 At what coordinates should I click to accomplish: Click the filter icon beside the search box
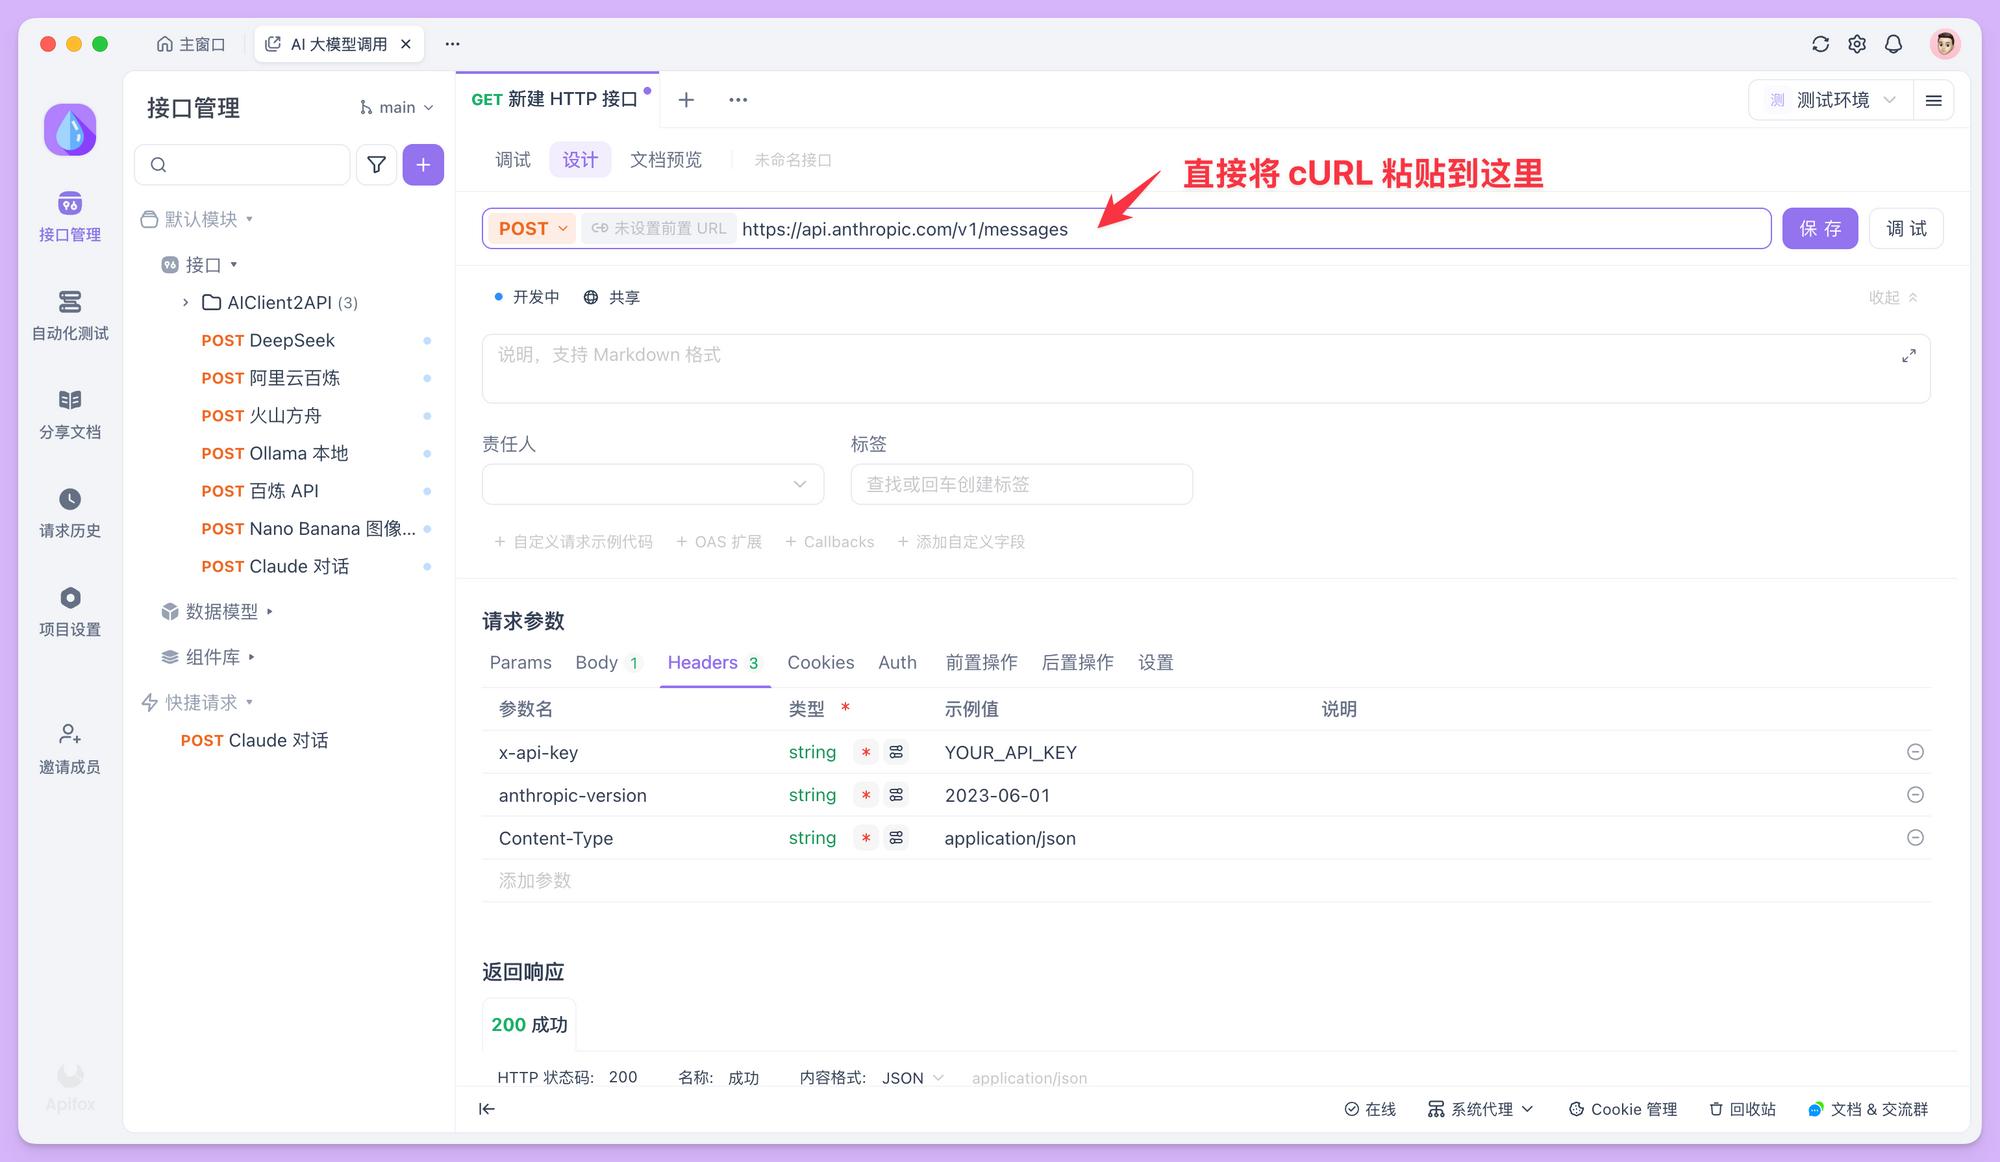pyautogui.click(x=376, y=164)
